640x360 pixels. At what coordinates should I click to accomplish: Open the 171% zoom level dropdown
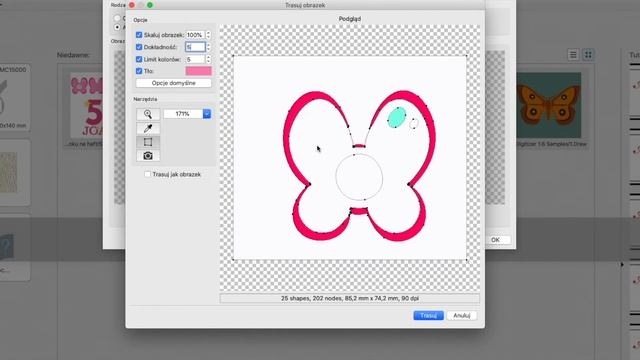(207, 114)
